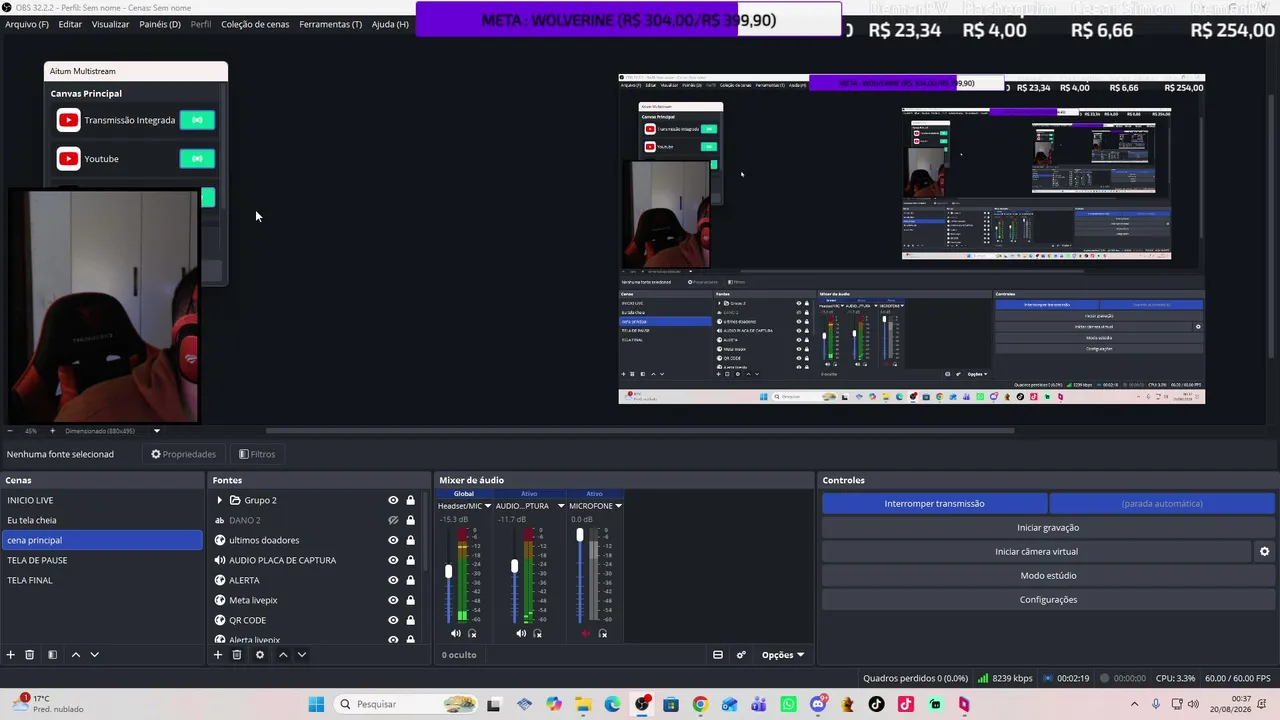Open the Coleção de cenas menu
The image size is (1280, 720).
click(255, 24)
